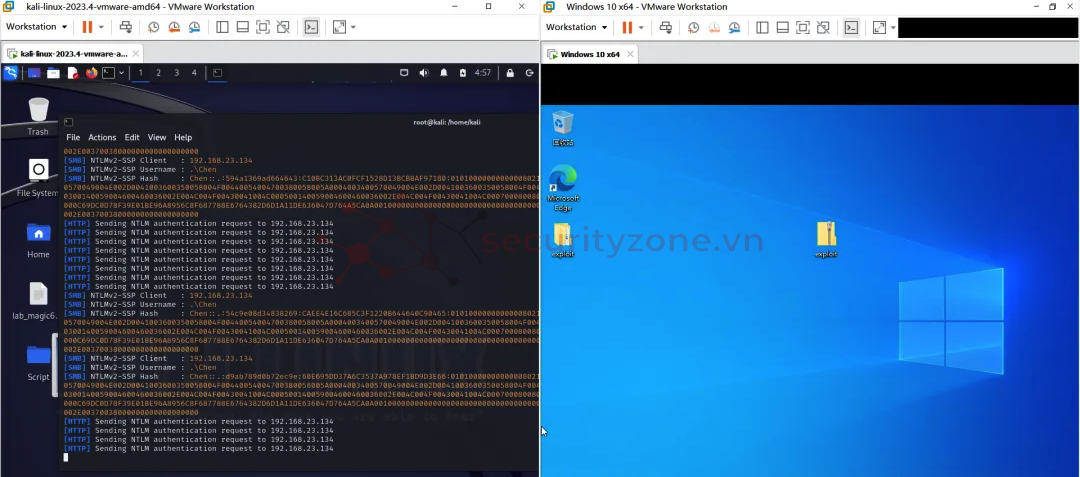Click the root@kali: /home/kali title bar

(x=446, y=123)
